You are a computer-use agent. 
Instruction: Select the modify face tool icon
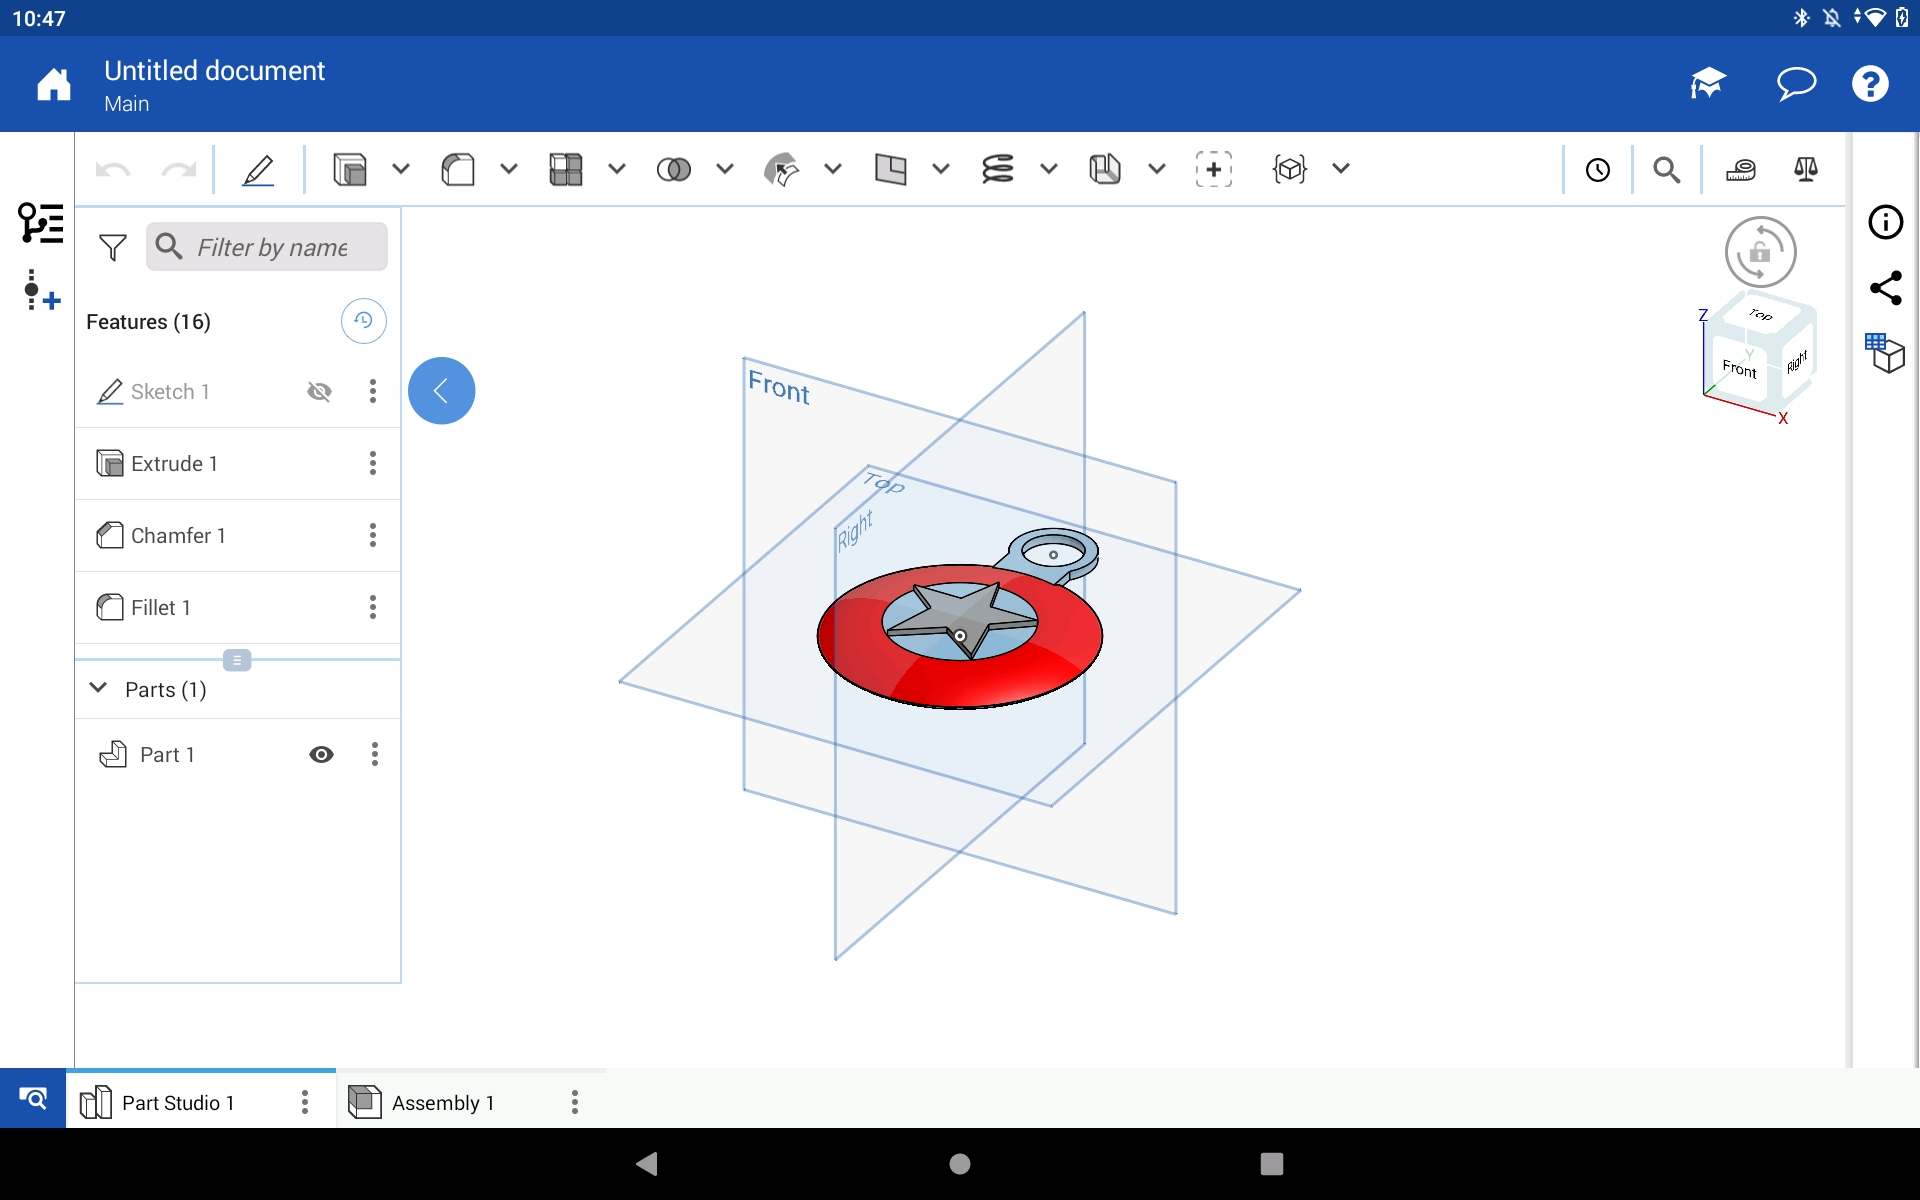782,170
